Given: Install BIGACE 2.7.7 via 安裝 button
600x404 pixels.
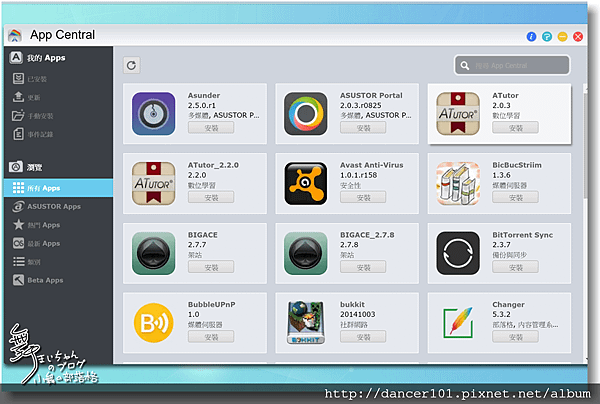Looking at the screenshot, I should click(211, 267).
